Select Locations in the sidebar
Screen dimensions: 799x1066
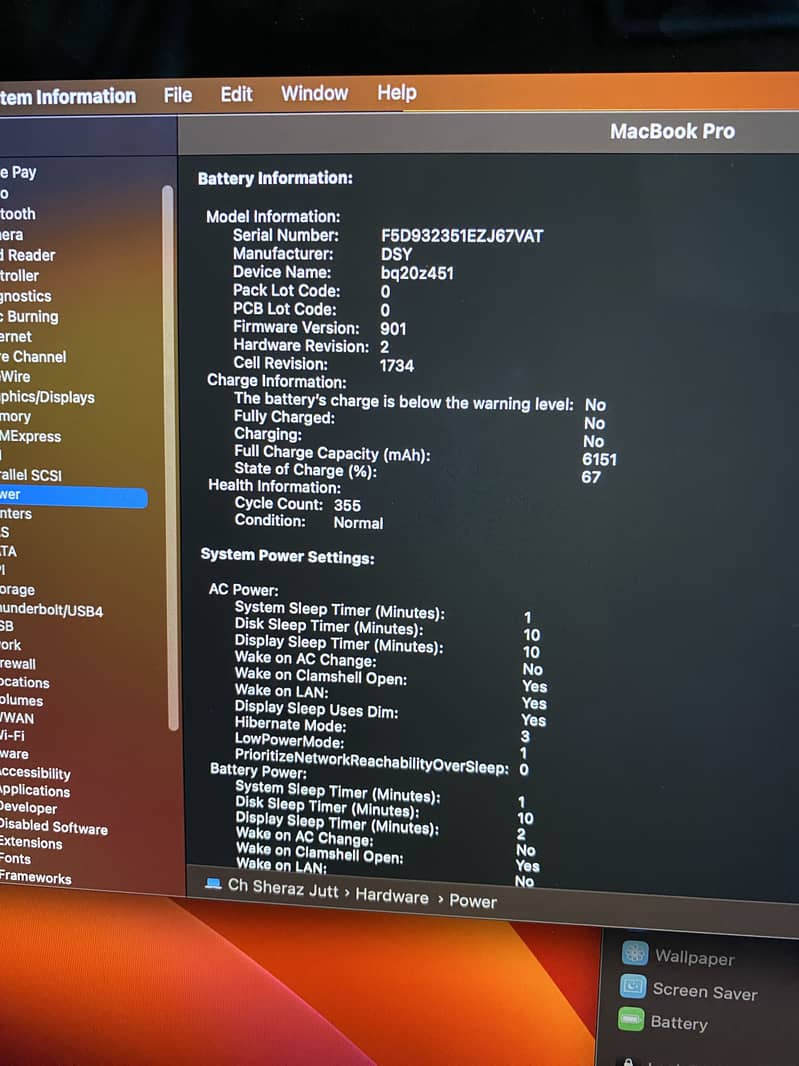click(25, 682)
